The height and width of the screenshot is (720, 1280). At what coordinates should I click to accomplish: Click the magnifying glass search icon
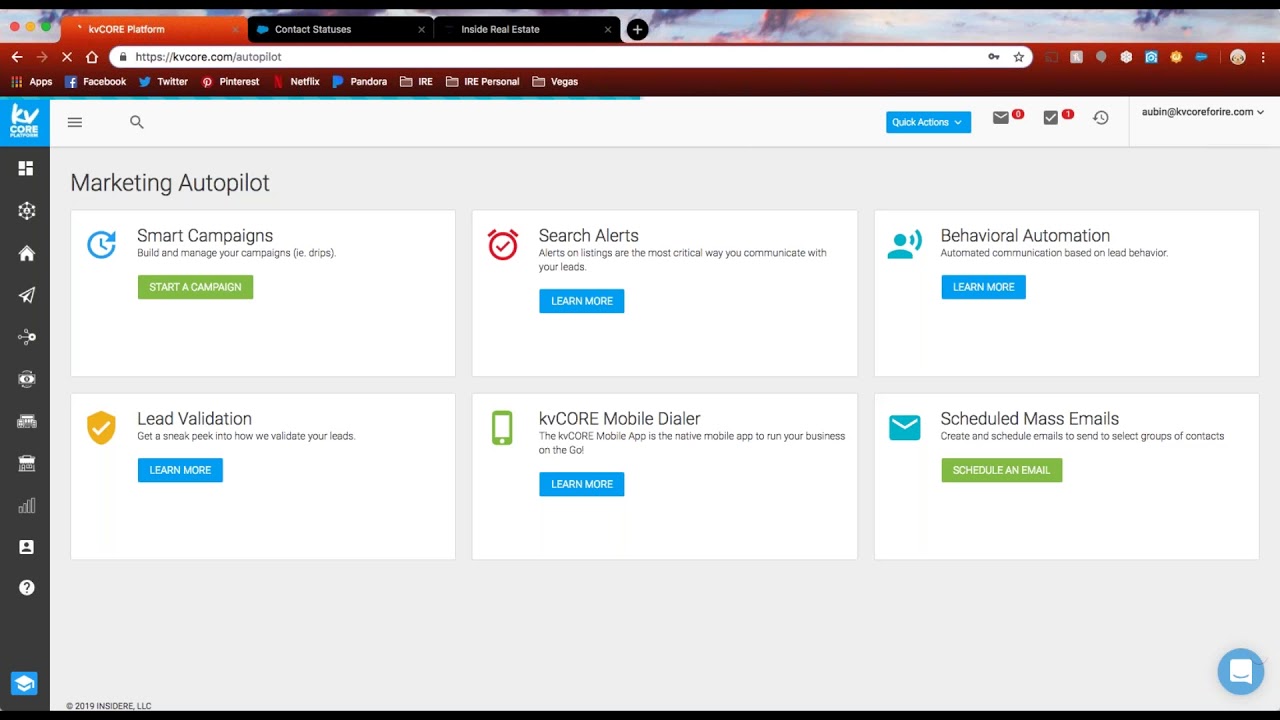[x=137, y=122]
